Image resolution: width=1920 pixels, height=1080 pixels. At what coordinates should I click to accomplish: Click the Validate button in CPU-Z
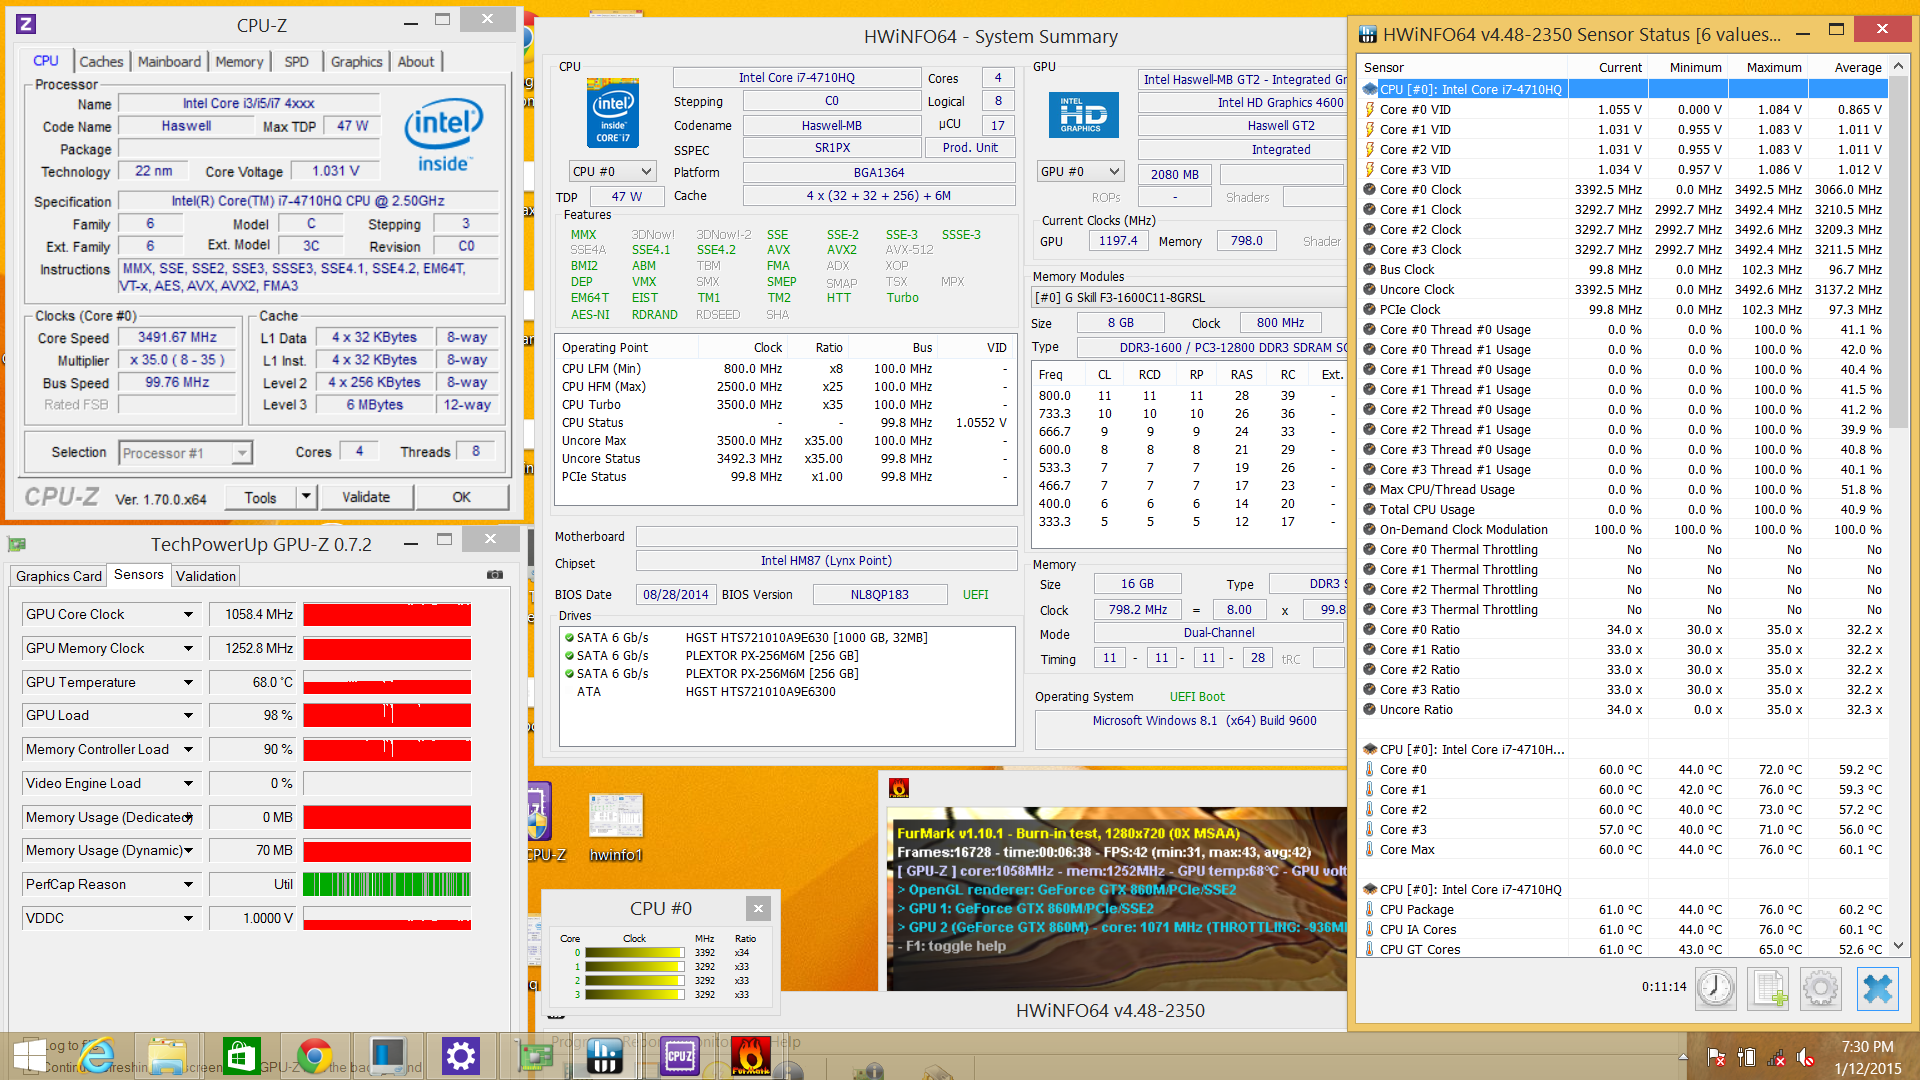click(366, 497)
